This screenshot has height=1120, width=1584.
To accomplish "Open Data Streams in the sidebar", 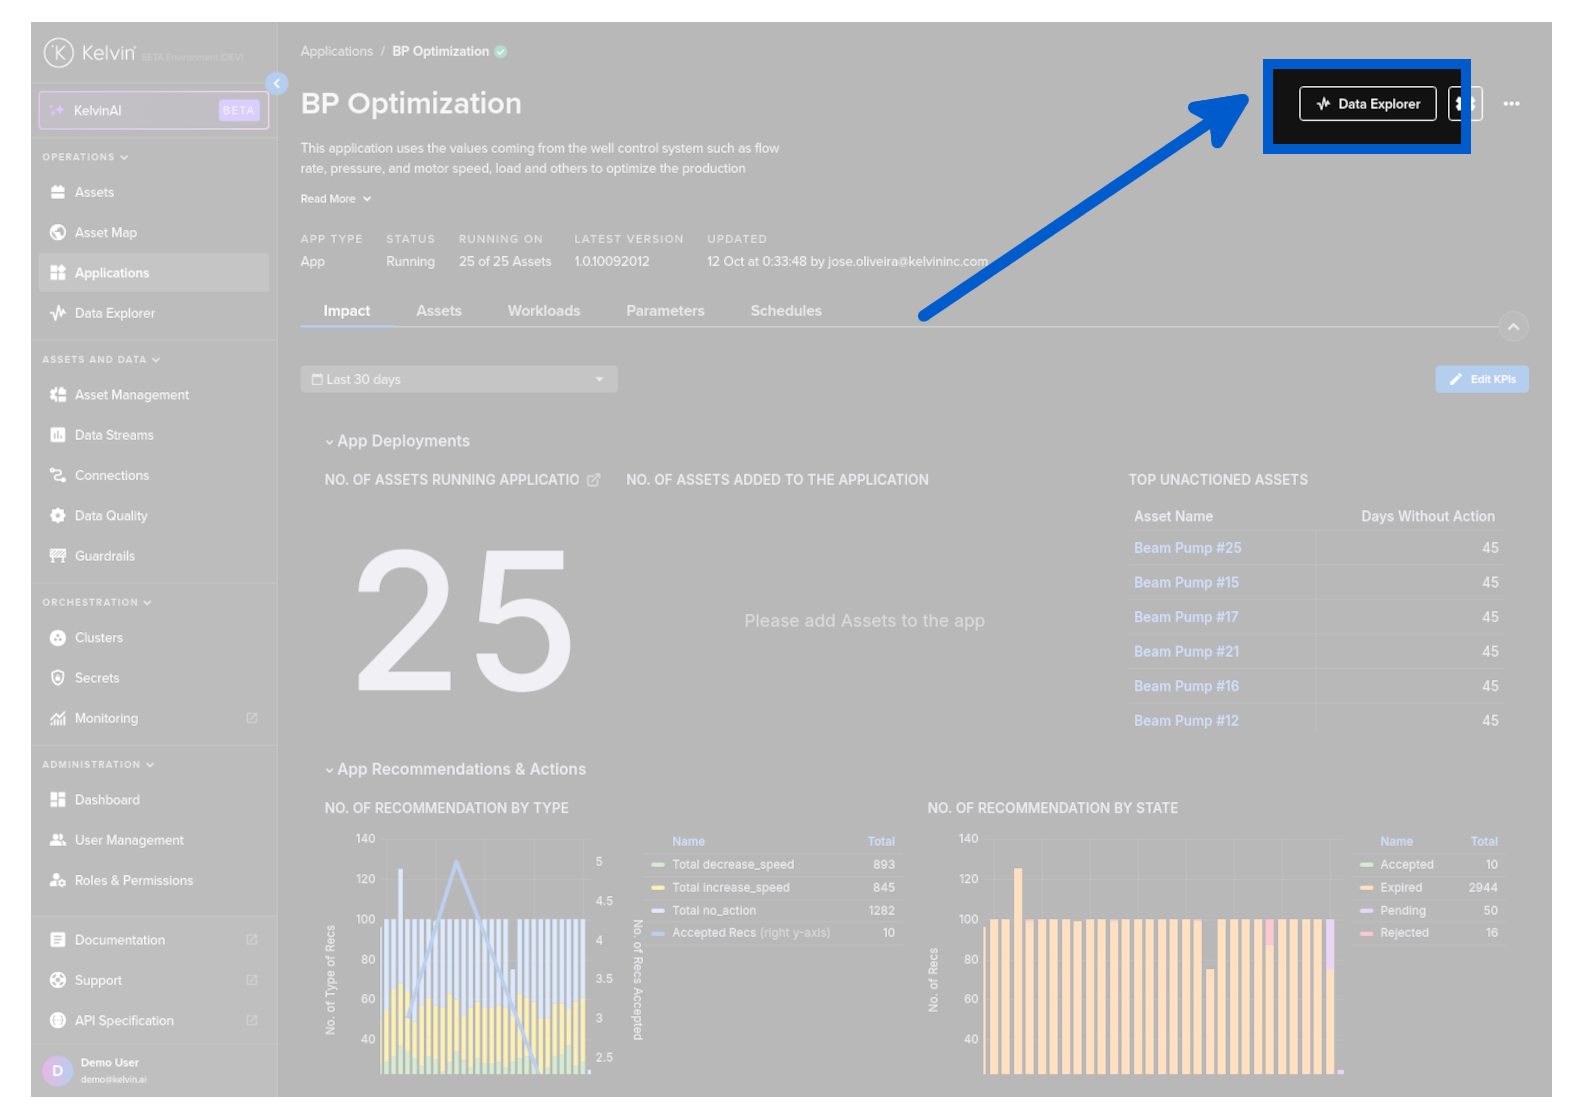I will point(114,435).
